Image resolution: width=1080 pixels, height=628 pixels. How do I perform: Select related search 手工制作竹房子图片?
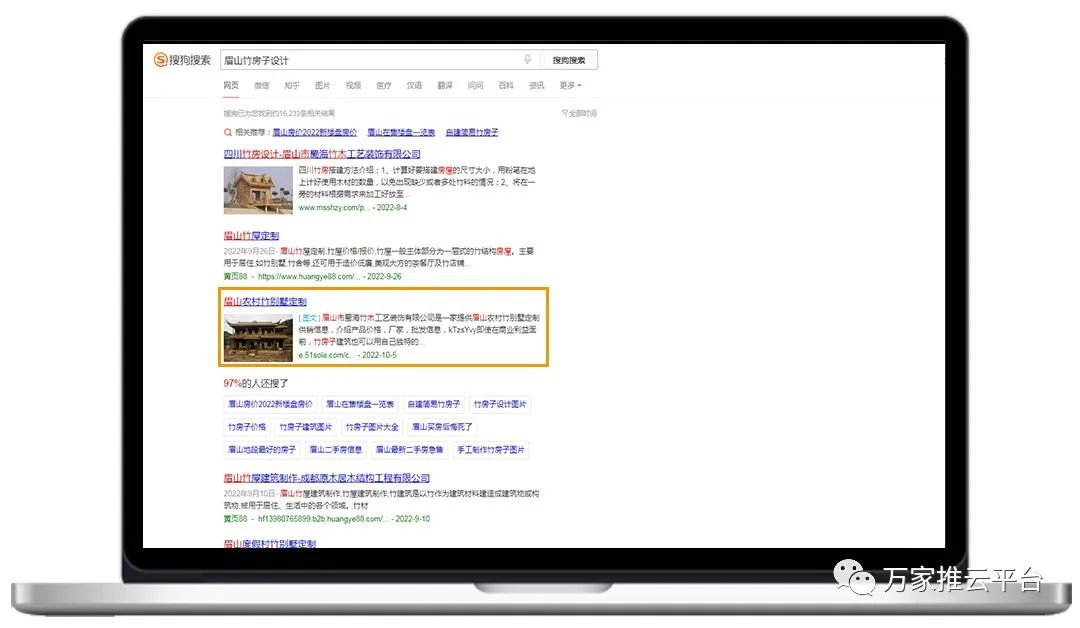click(491, 450)
